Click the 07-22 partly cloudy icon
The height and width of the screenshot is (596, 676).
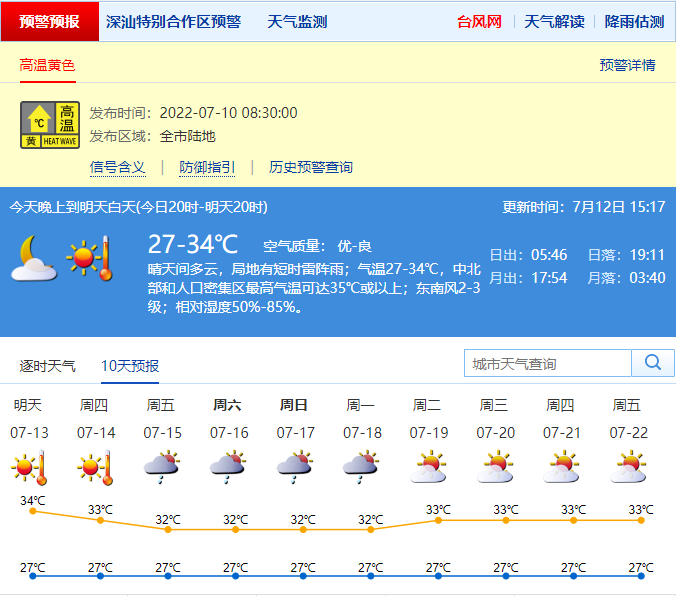point(629,467)
